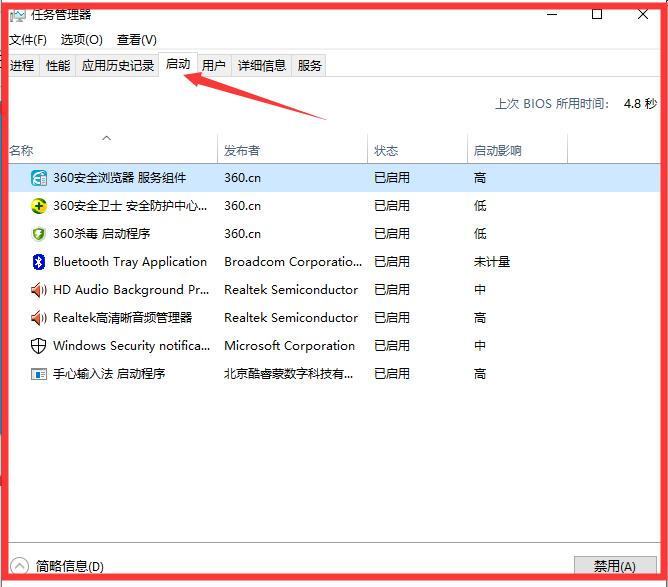Switch to the 详细信息 tab
668x587 pixels.
click(x=262, y=66)
